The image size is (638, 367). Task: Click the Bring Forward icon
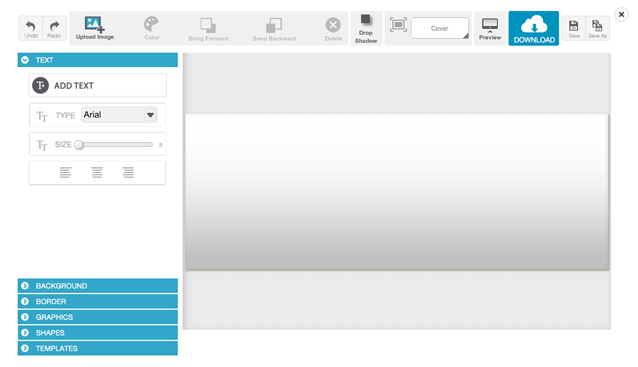click(x=208, y=25)
